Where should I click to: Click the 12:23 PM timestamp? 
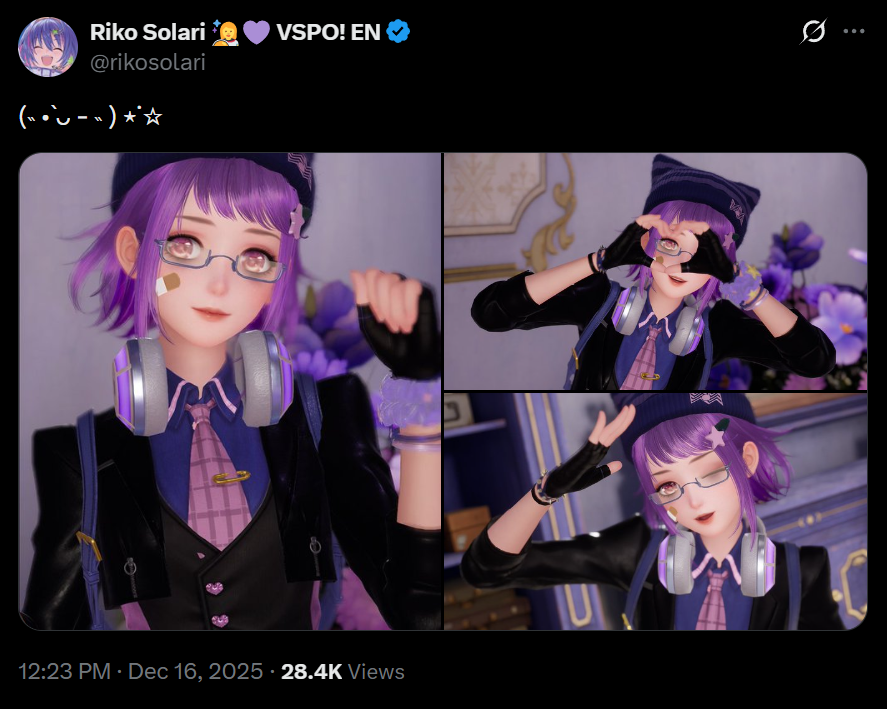tap(64, 672)
